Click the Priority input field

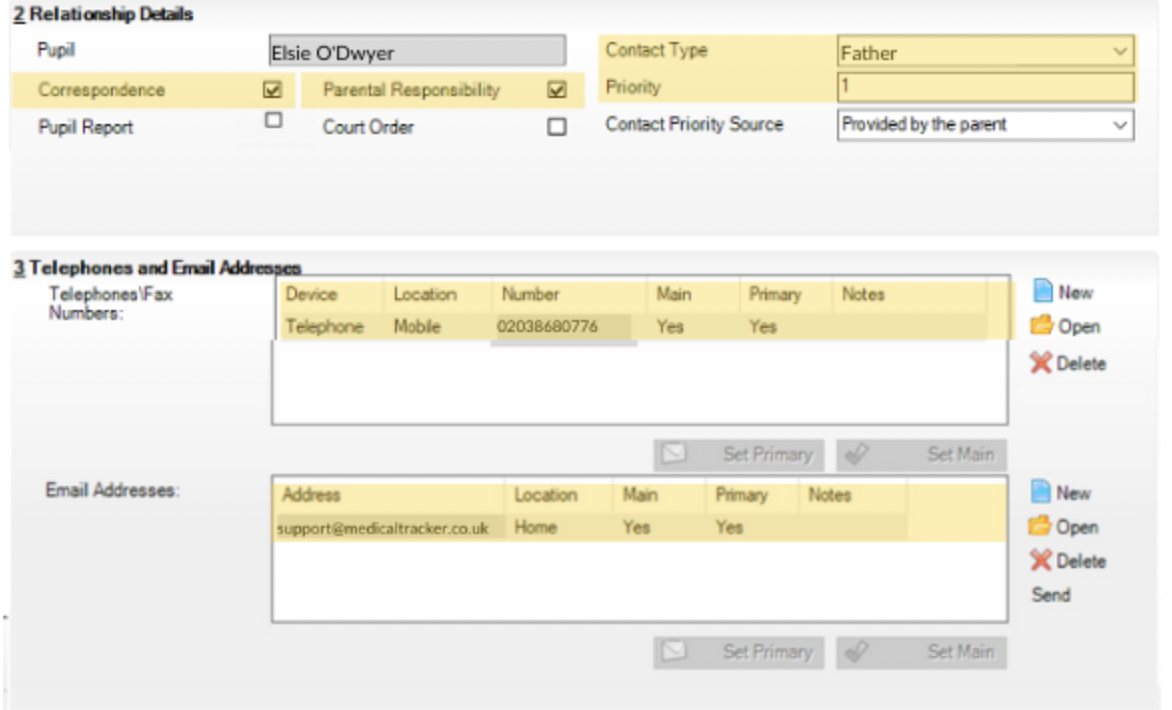984,88
